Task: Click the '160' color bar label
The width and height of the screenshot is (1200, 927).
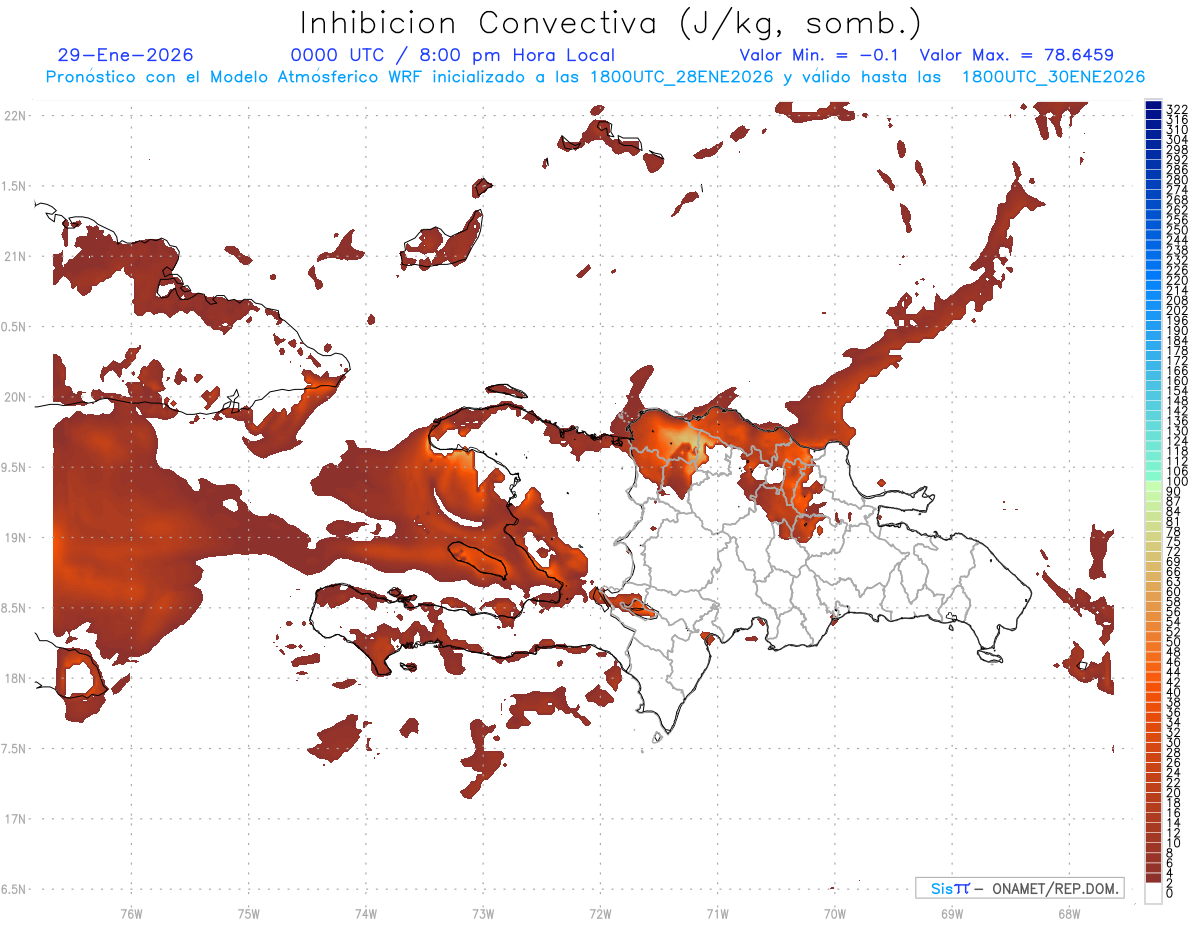Action: pyautogui.click(x=1177, y=381)
